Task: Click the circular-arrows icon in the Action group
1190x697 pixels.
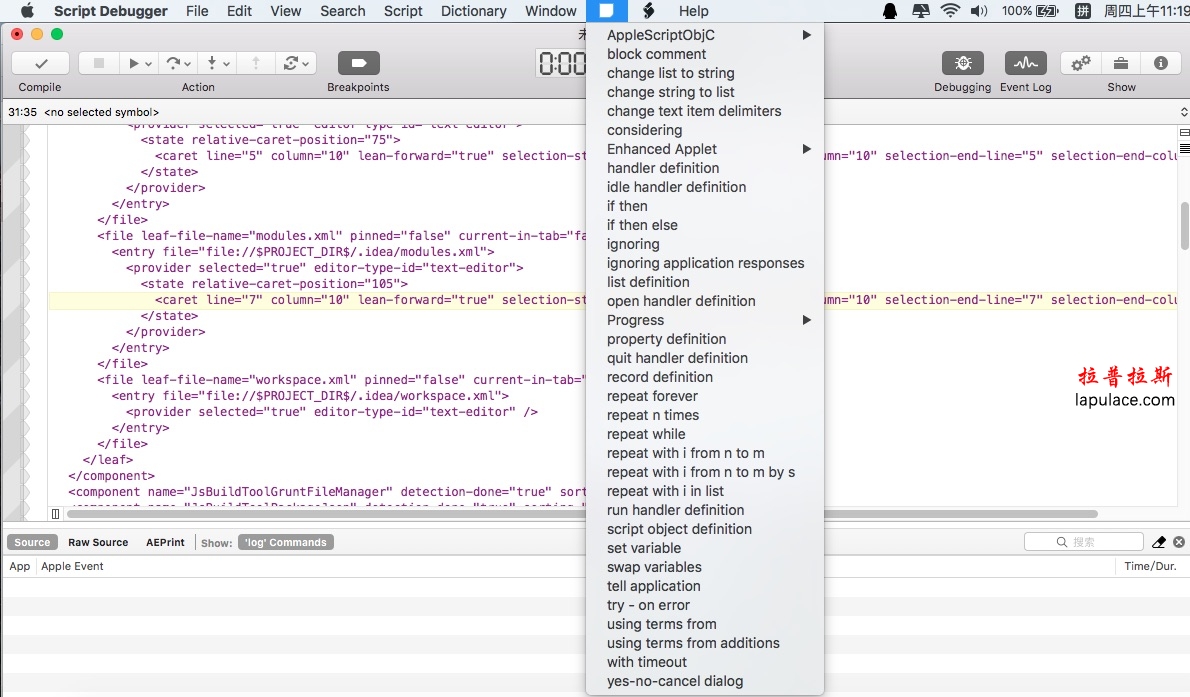Action: tap(290, 63)
